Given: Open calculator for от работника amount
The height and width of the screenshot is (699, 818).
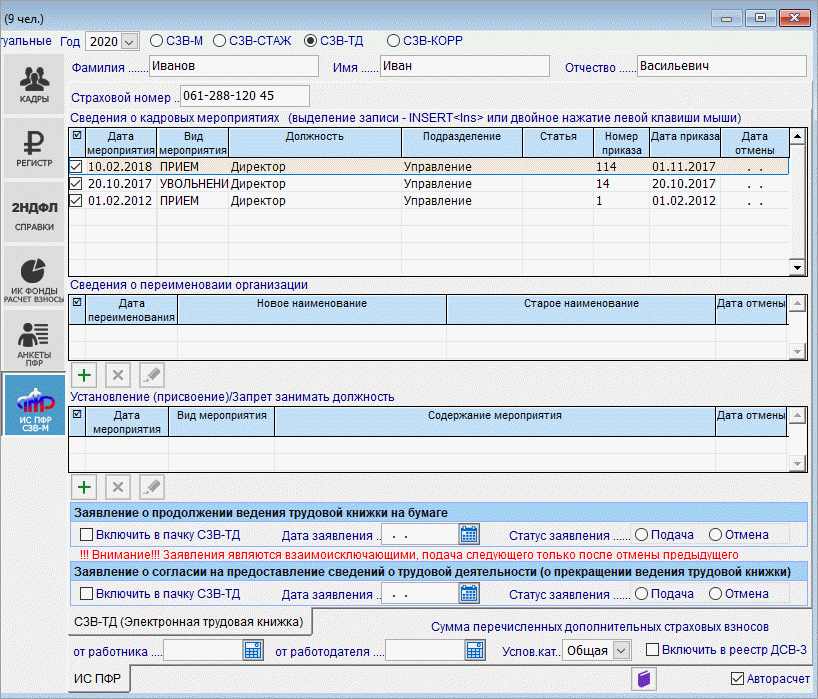Looking at the screenshot, I should (x=253, y=650).
